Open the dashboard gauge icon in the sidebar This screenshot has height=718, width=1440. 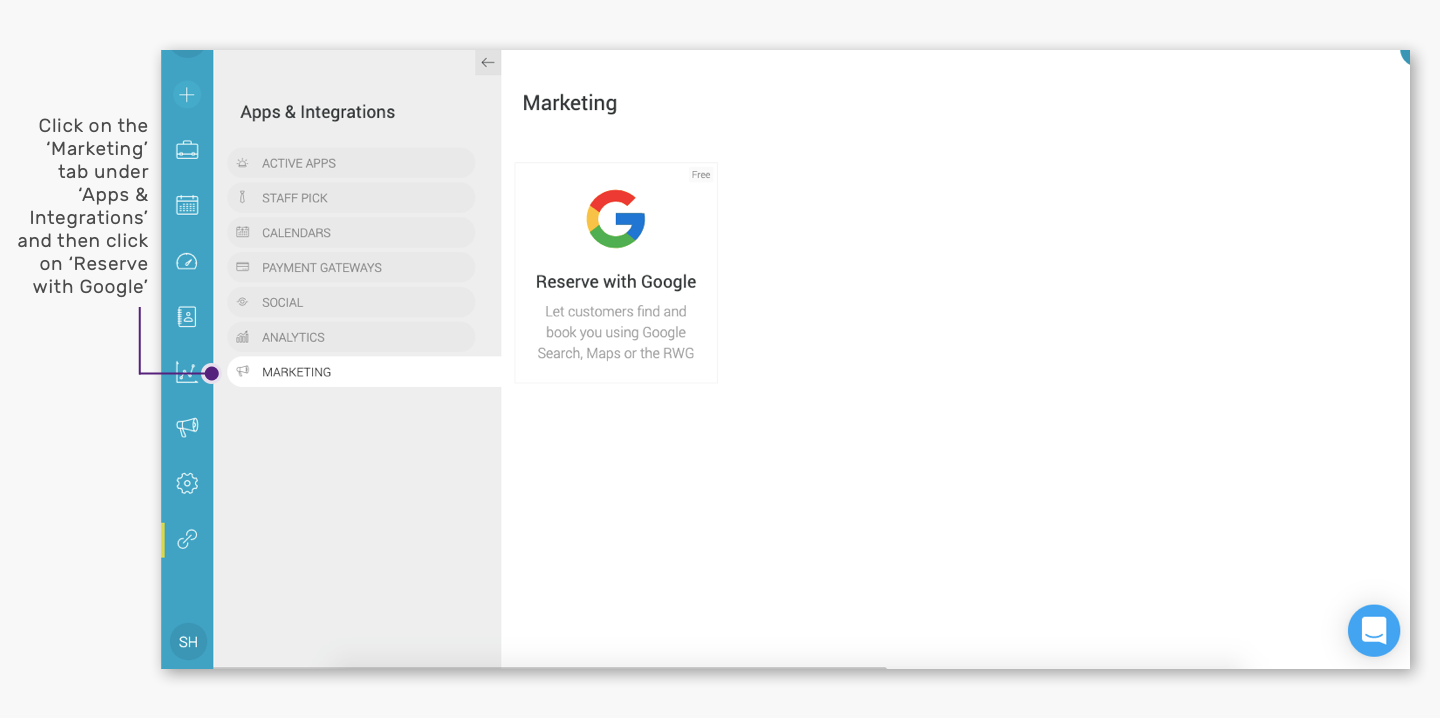point(187,261)
